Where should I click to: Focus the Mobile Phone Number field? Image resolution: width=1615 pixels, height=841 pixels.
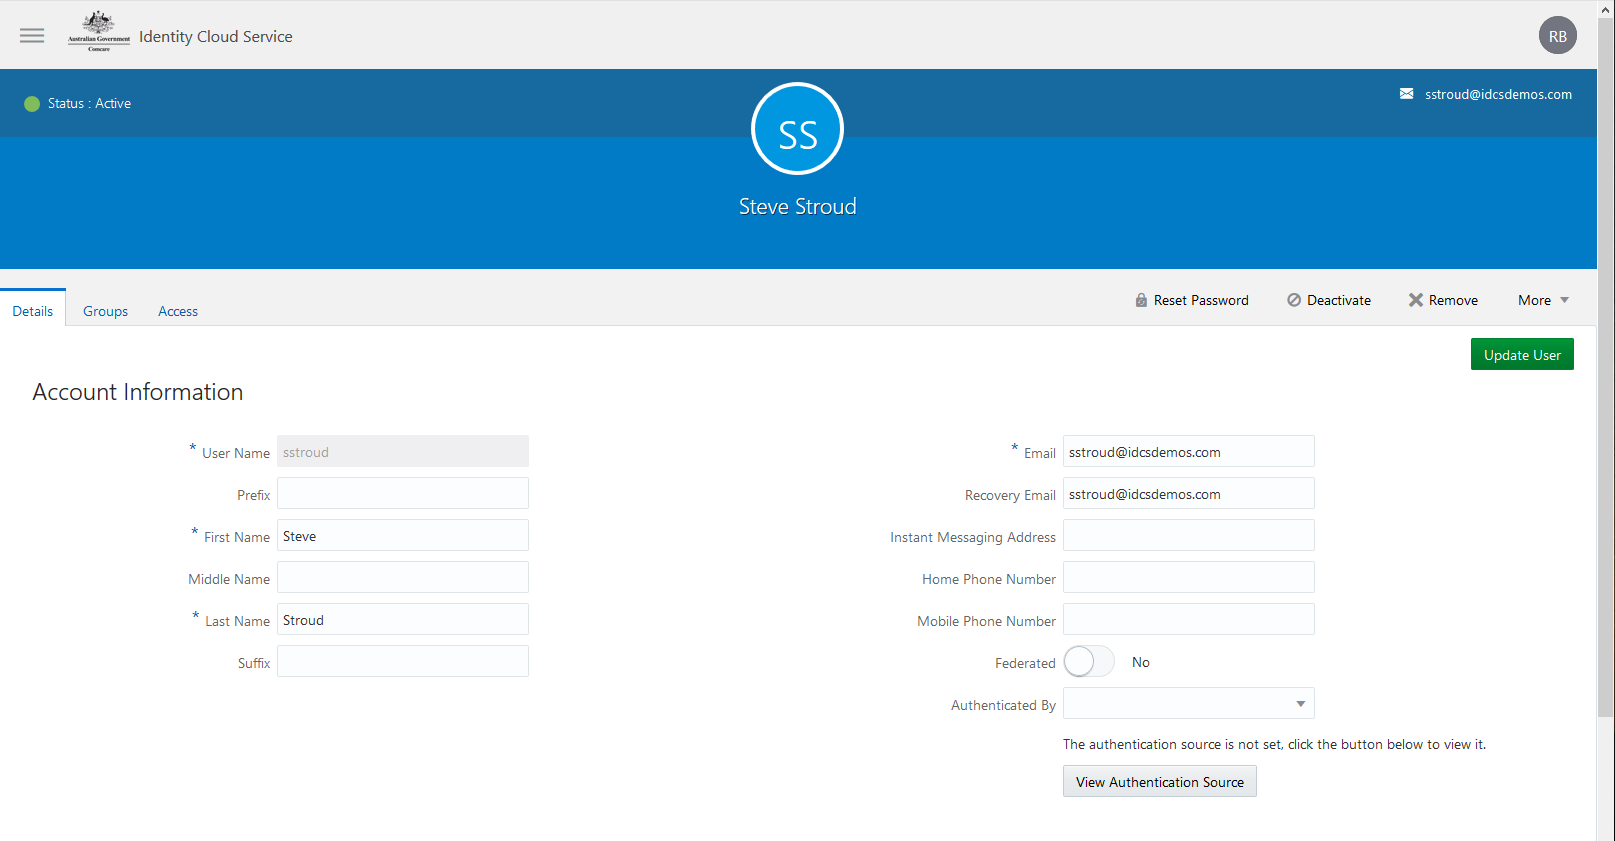(x=1188, y=620)
